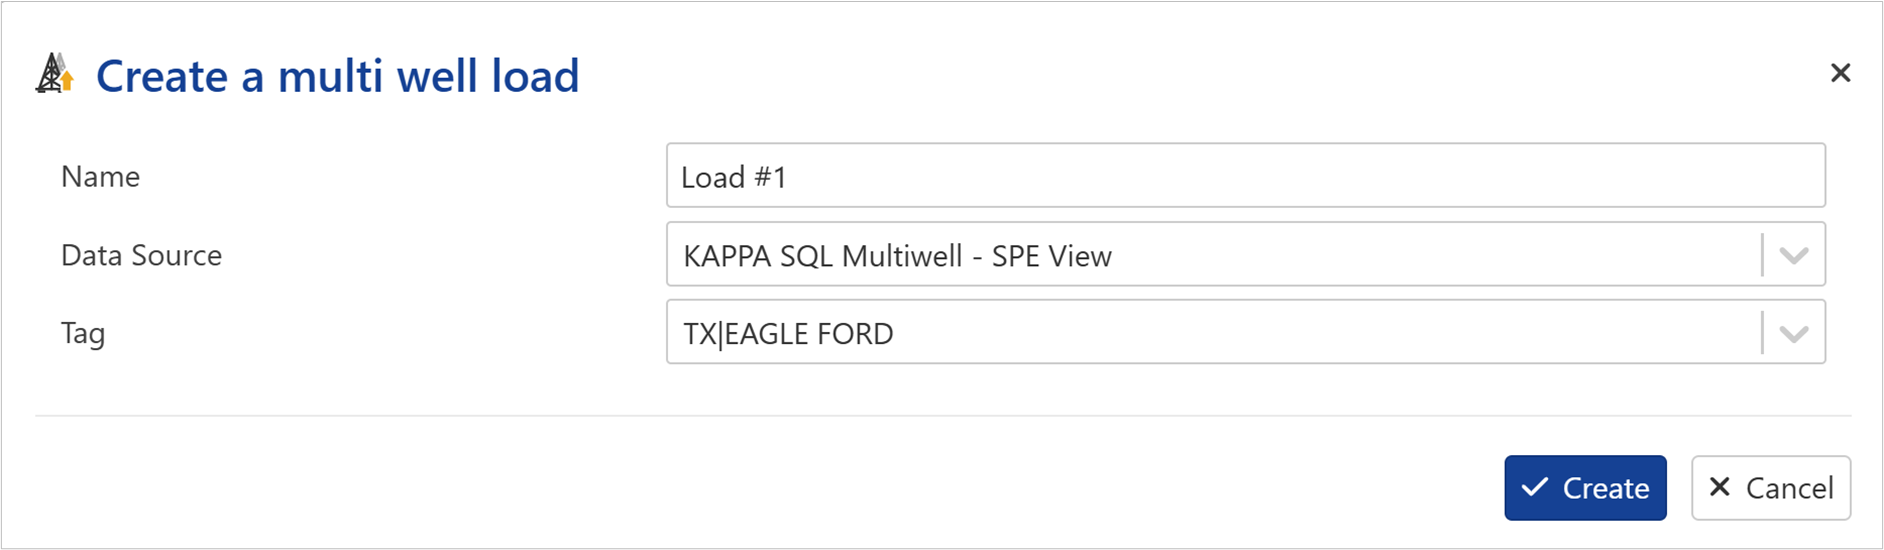Expand the Data Source dropdown arrow
1884x550 pixels.
click(1794, 256)
